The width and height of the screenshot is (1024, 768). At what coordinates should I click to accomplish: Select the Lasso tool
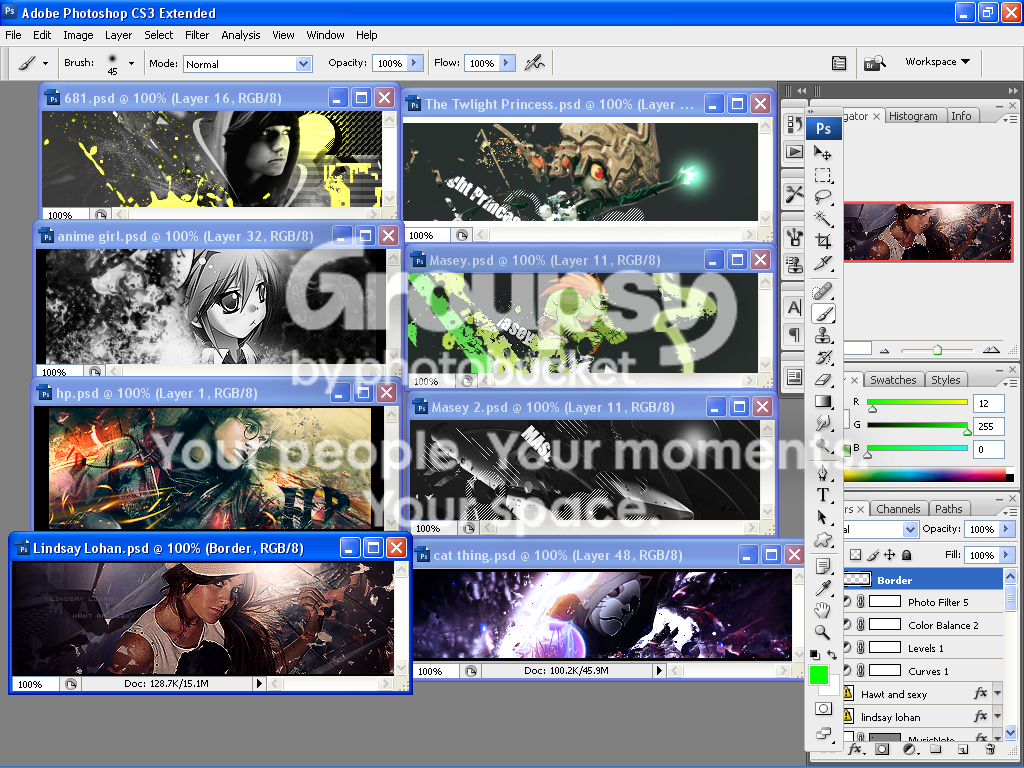(823, 197)
